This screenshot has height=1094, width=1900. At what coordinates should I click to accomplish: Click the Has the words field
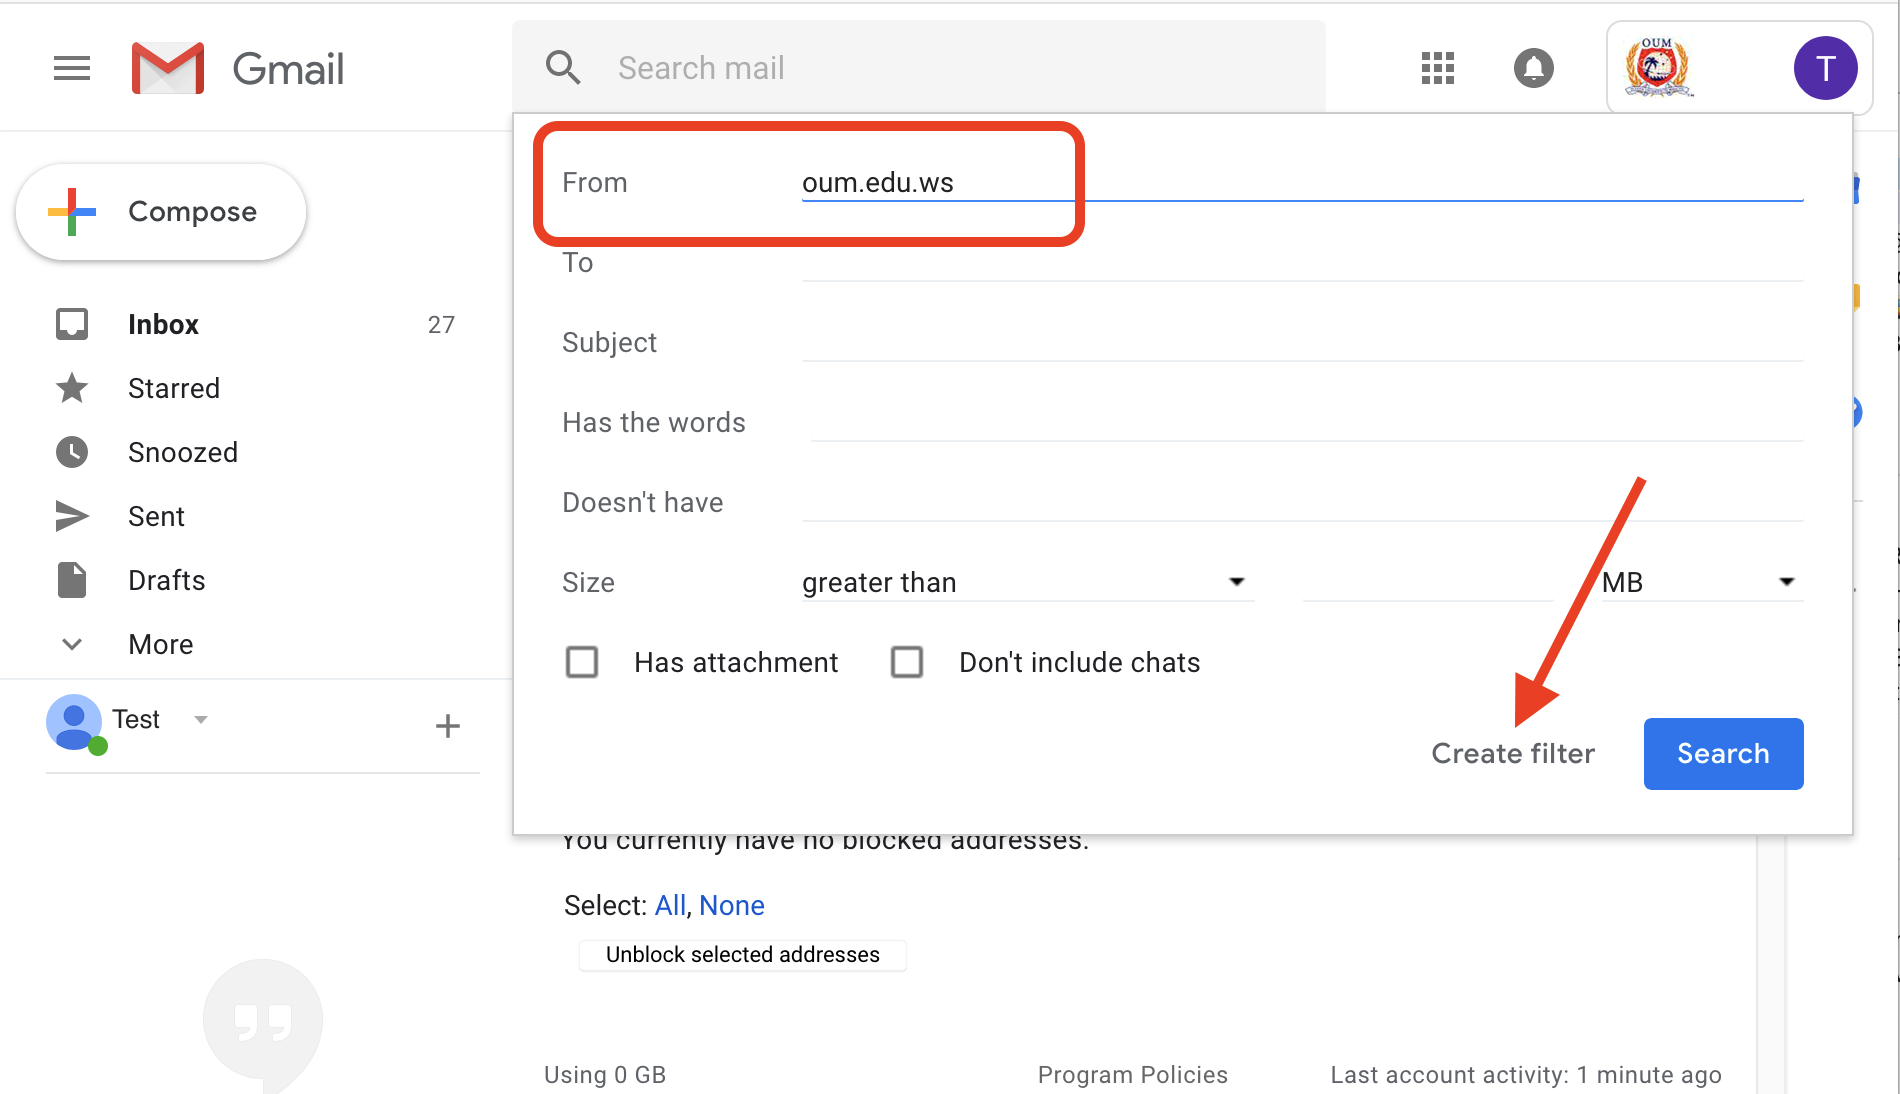(x=1307, y=422)
